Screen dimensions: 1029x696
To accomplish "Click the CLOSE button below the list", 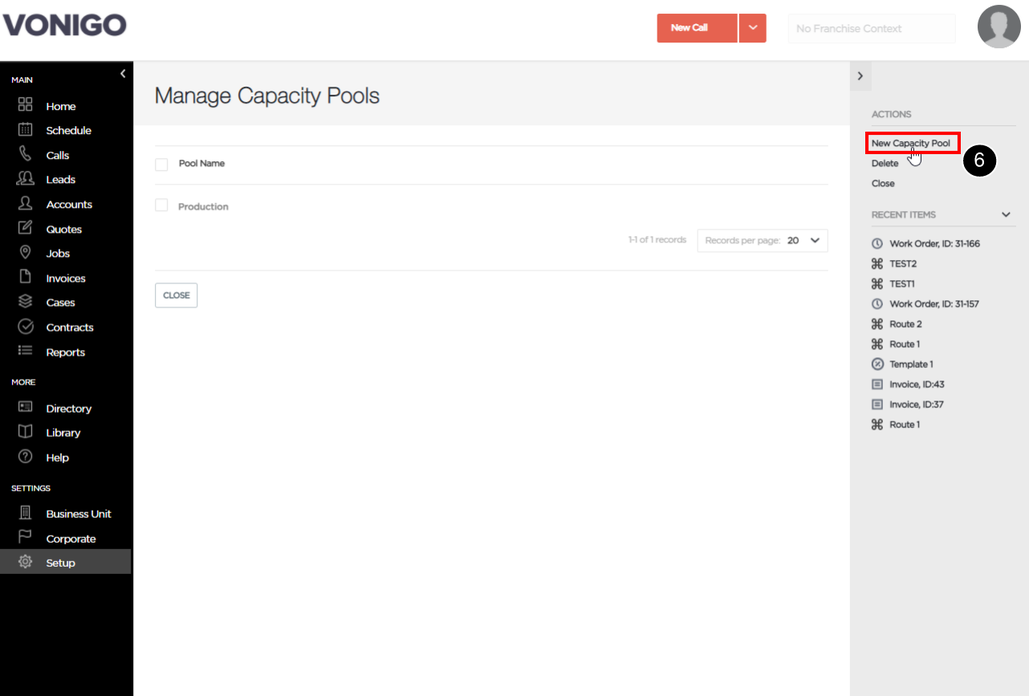I will pyautogui.click(x=177, y=295).
